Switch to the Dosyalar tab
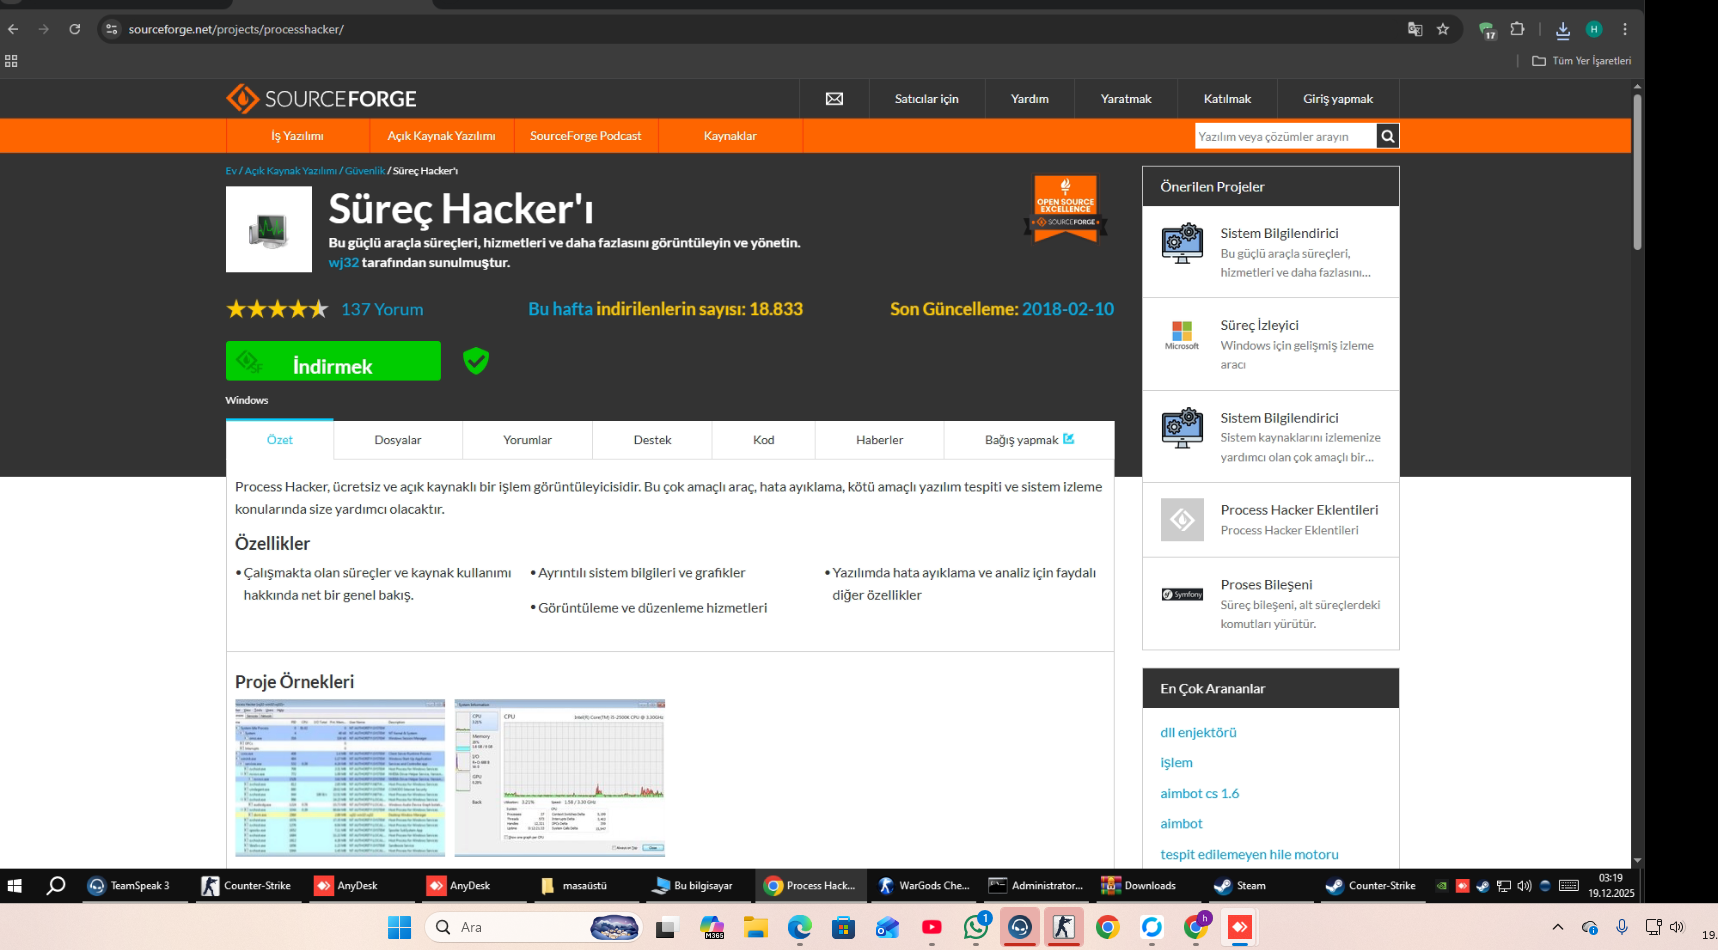The image size is (1718, 950). (x=398, y=440)
